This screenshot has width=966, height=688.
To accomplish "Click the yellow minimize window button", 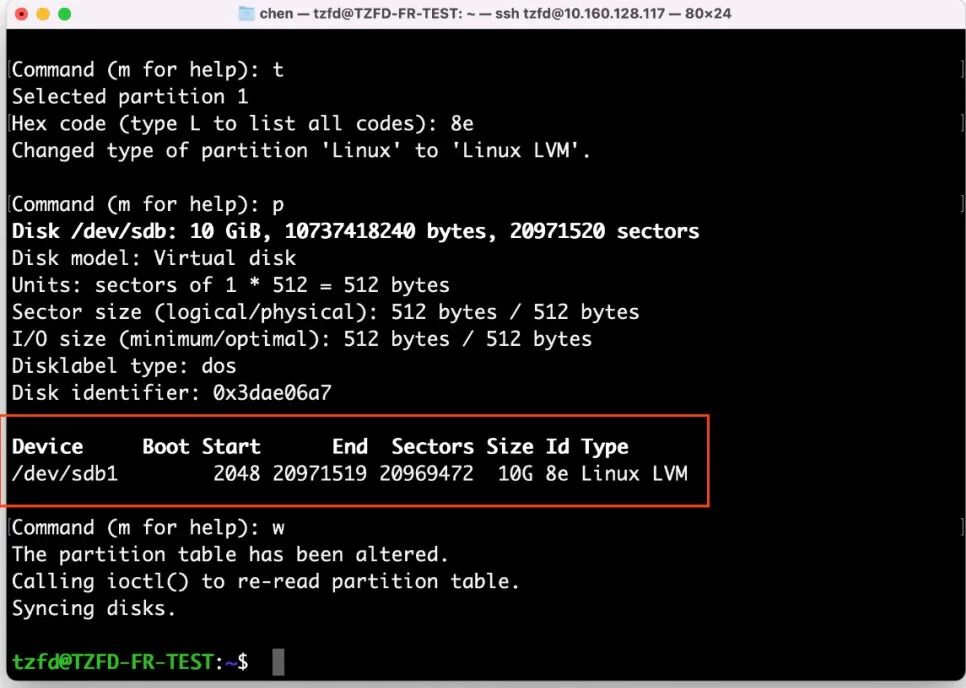I will coord(43,14).
